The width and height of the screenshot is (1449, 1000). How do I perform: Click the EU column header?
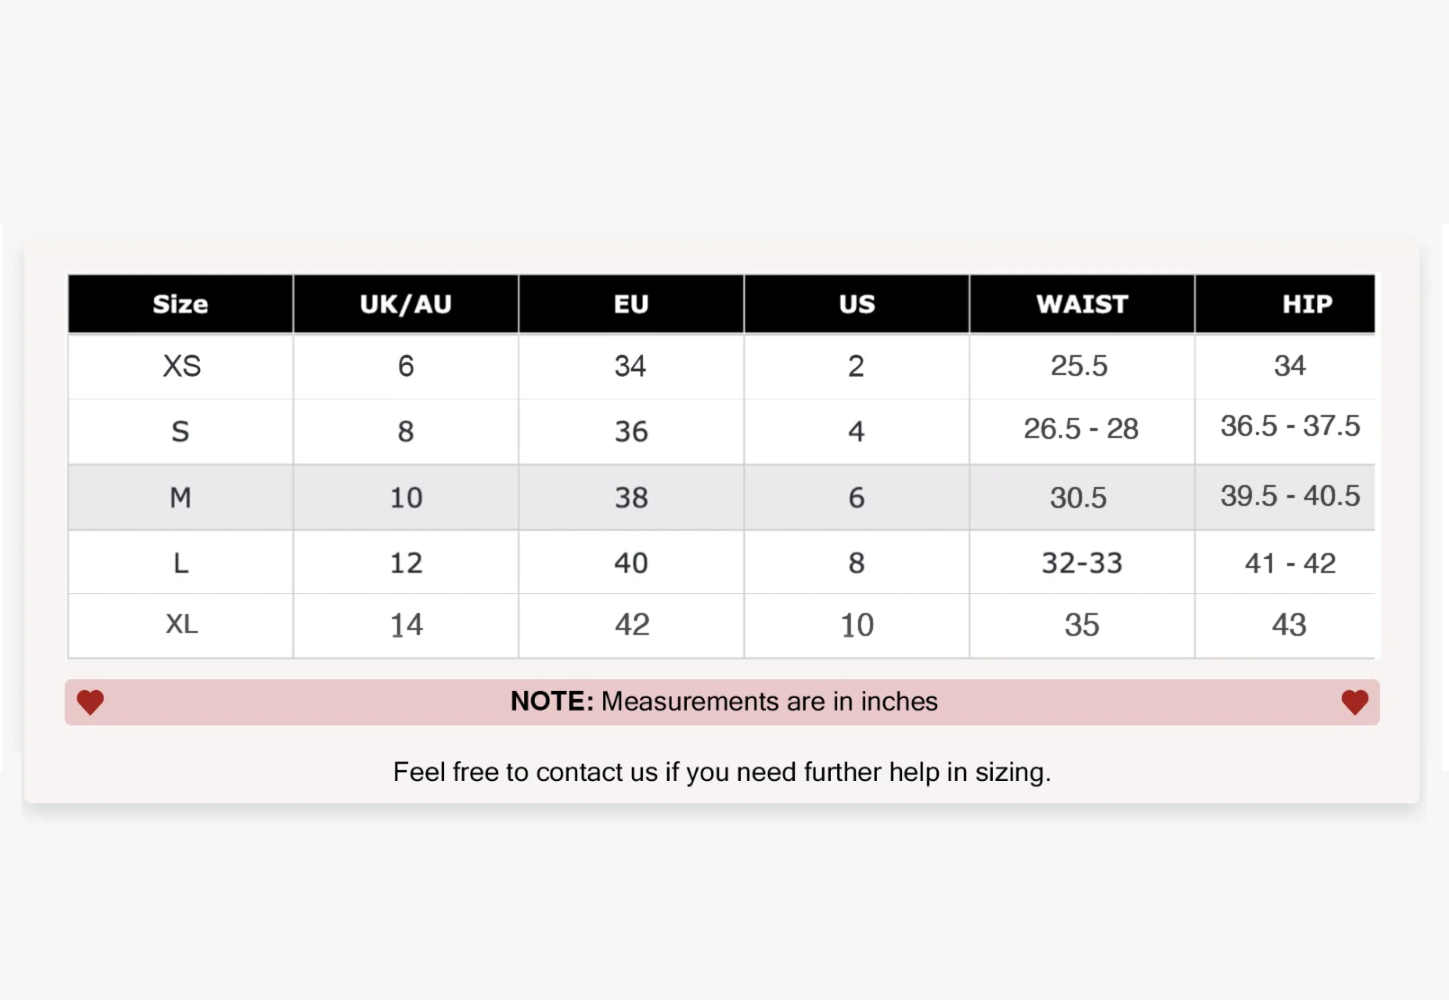pos(631,304)
